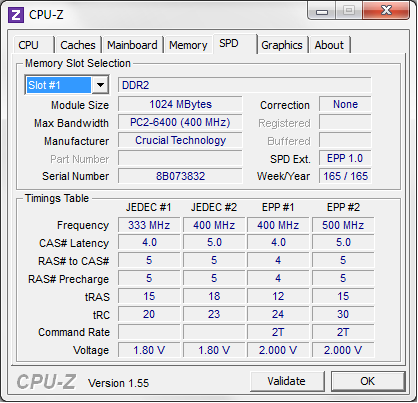Viewport: 418px width, 403px height.
Task: Select the Slot #1 combo box field
Action: click(67, 85)
